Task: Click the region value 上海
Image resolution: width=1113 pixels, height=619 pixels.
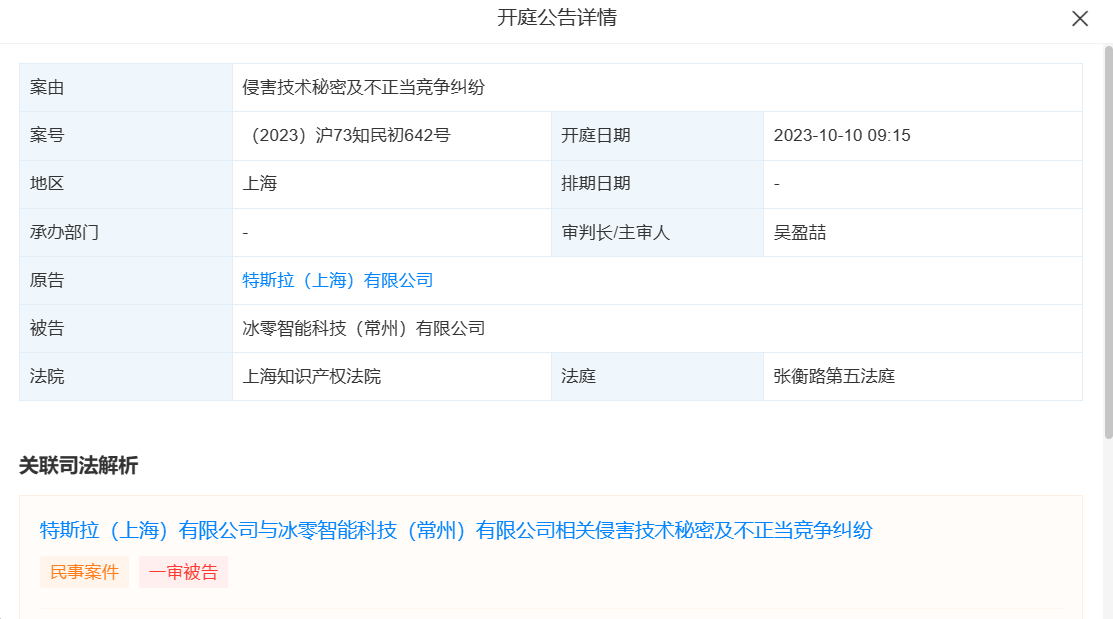Action: (260, 184)
